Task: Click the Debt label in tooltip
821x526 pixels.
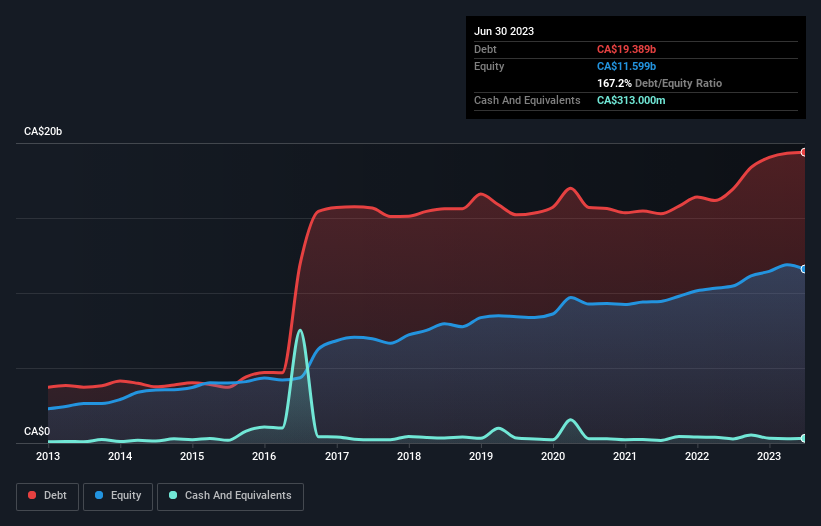Action: [x=485, y=49]
